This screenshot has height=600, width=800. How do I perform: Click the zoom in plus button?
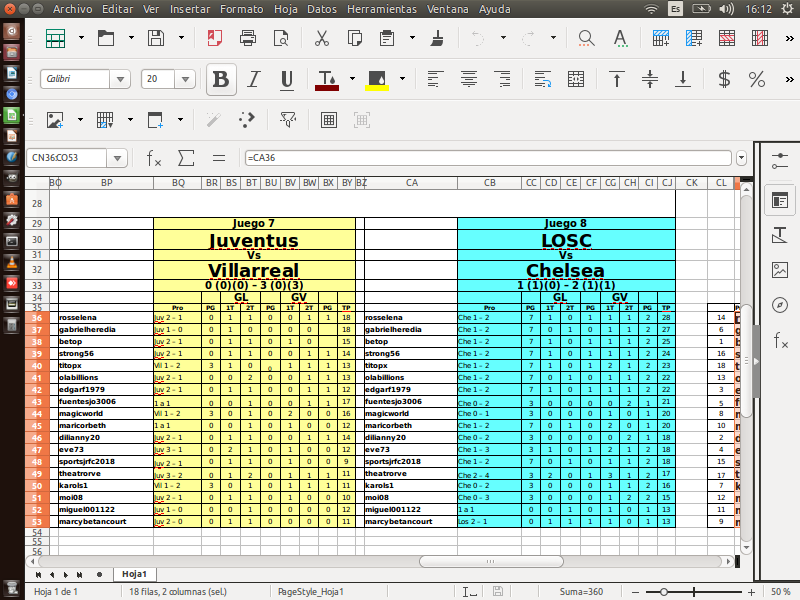752,592
